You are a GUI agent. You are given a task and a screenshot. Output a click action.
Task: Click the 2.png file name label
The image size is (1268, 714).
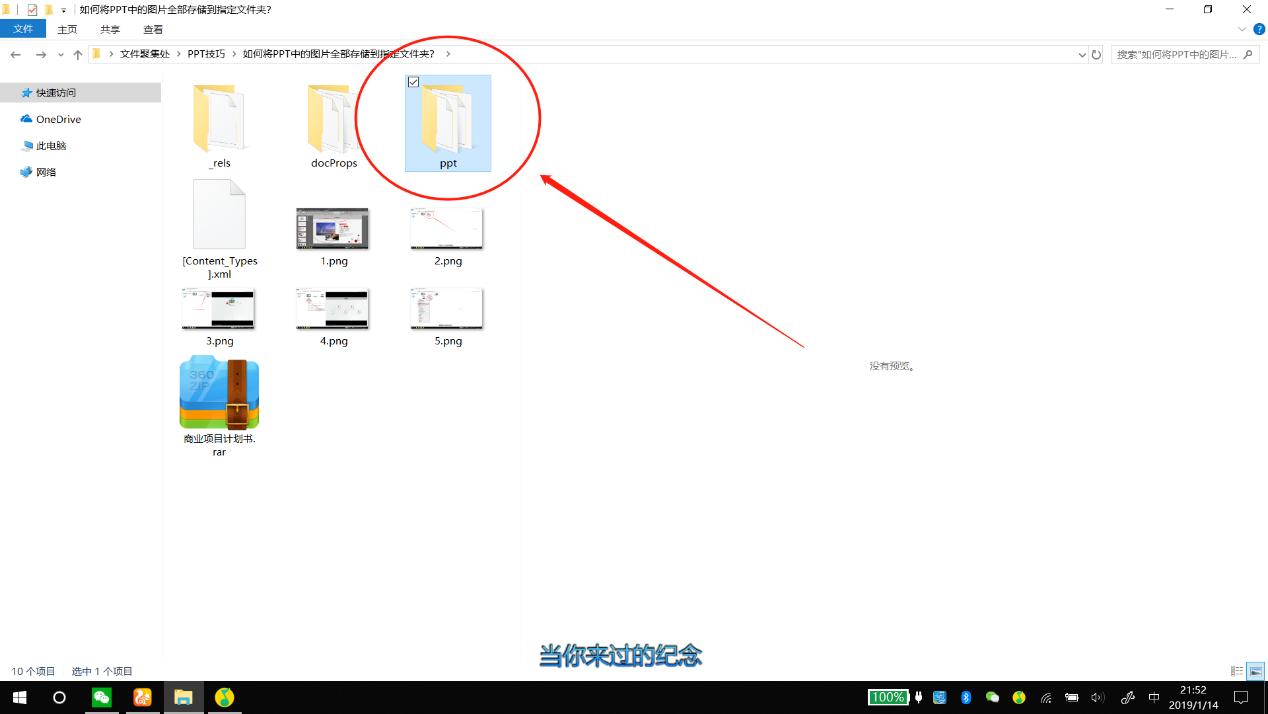tap(448, 261)
